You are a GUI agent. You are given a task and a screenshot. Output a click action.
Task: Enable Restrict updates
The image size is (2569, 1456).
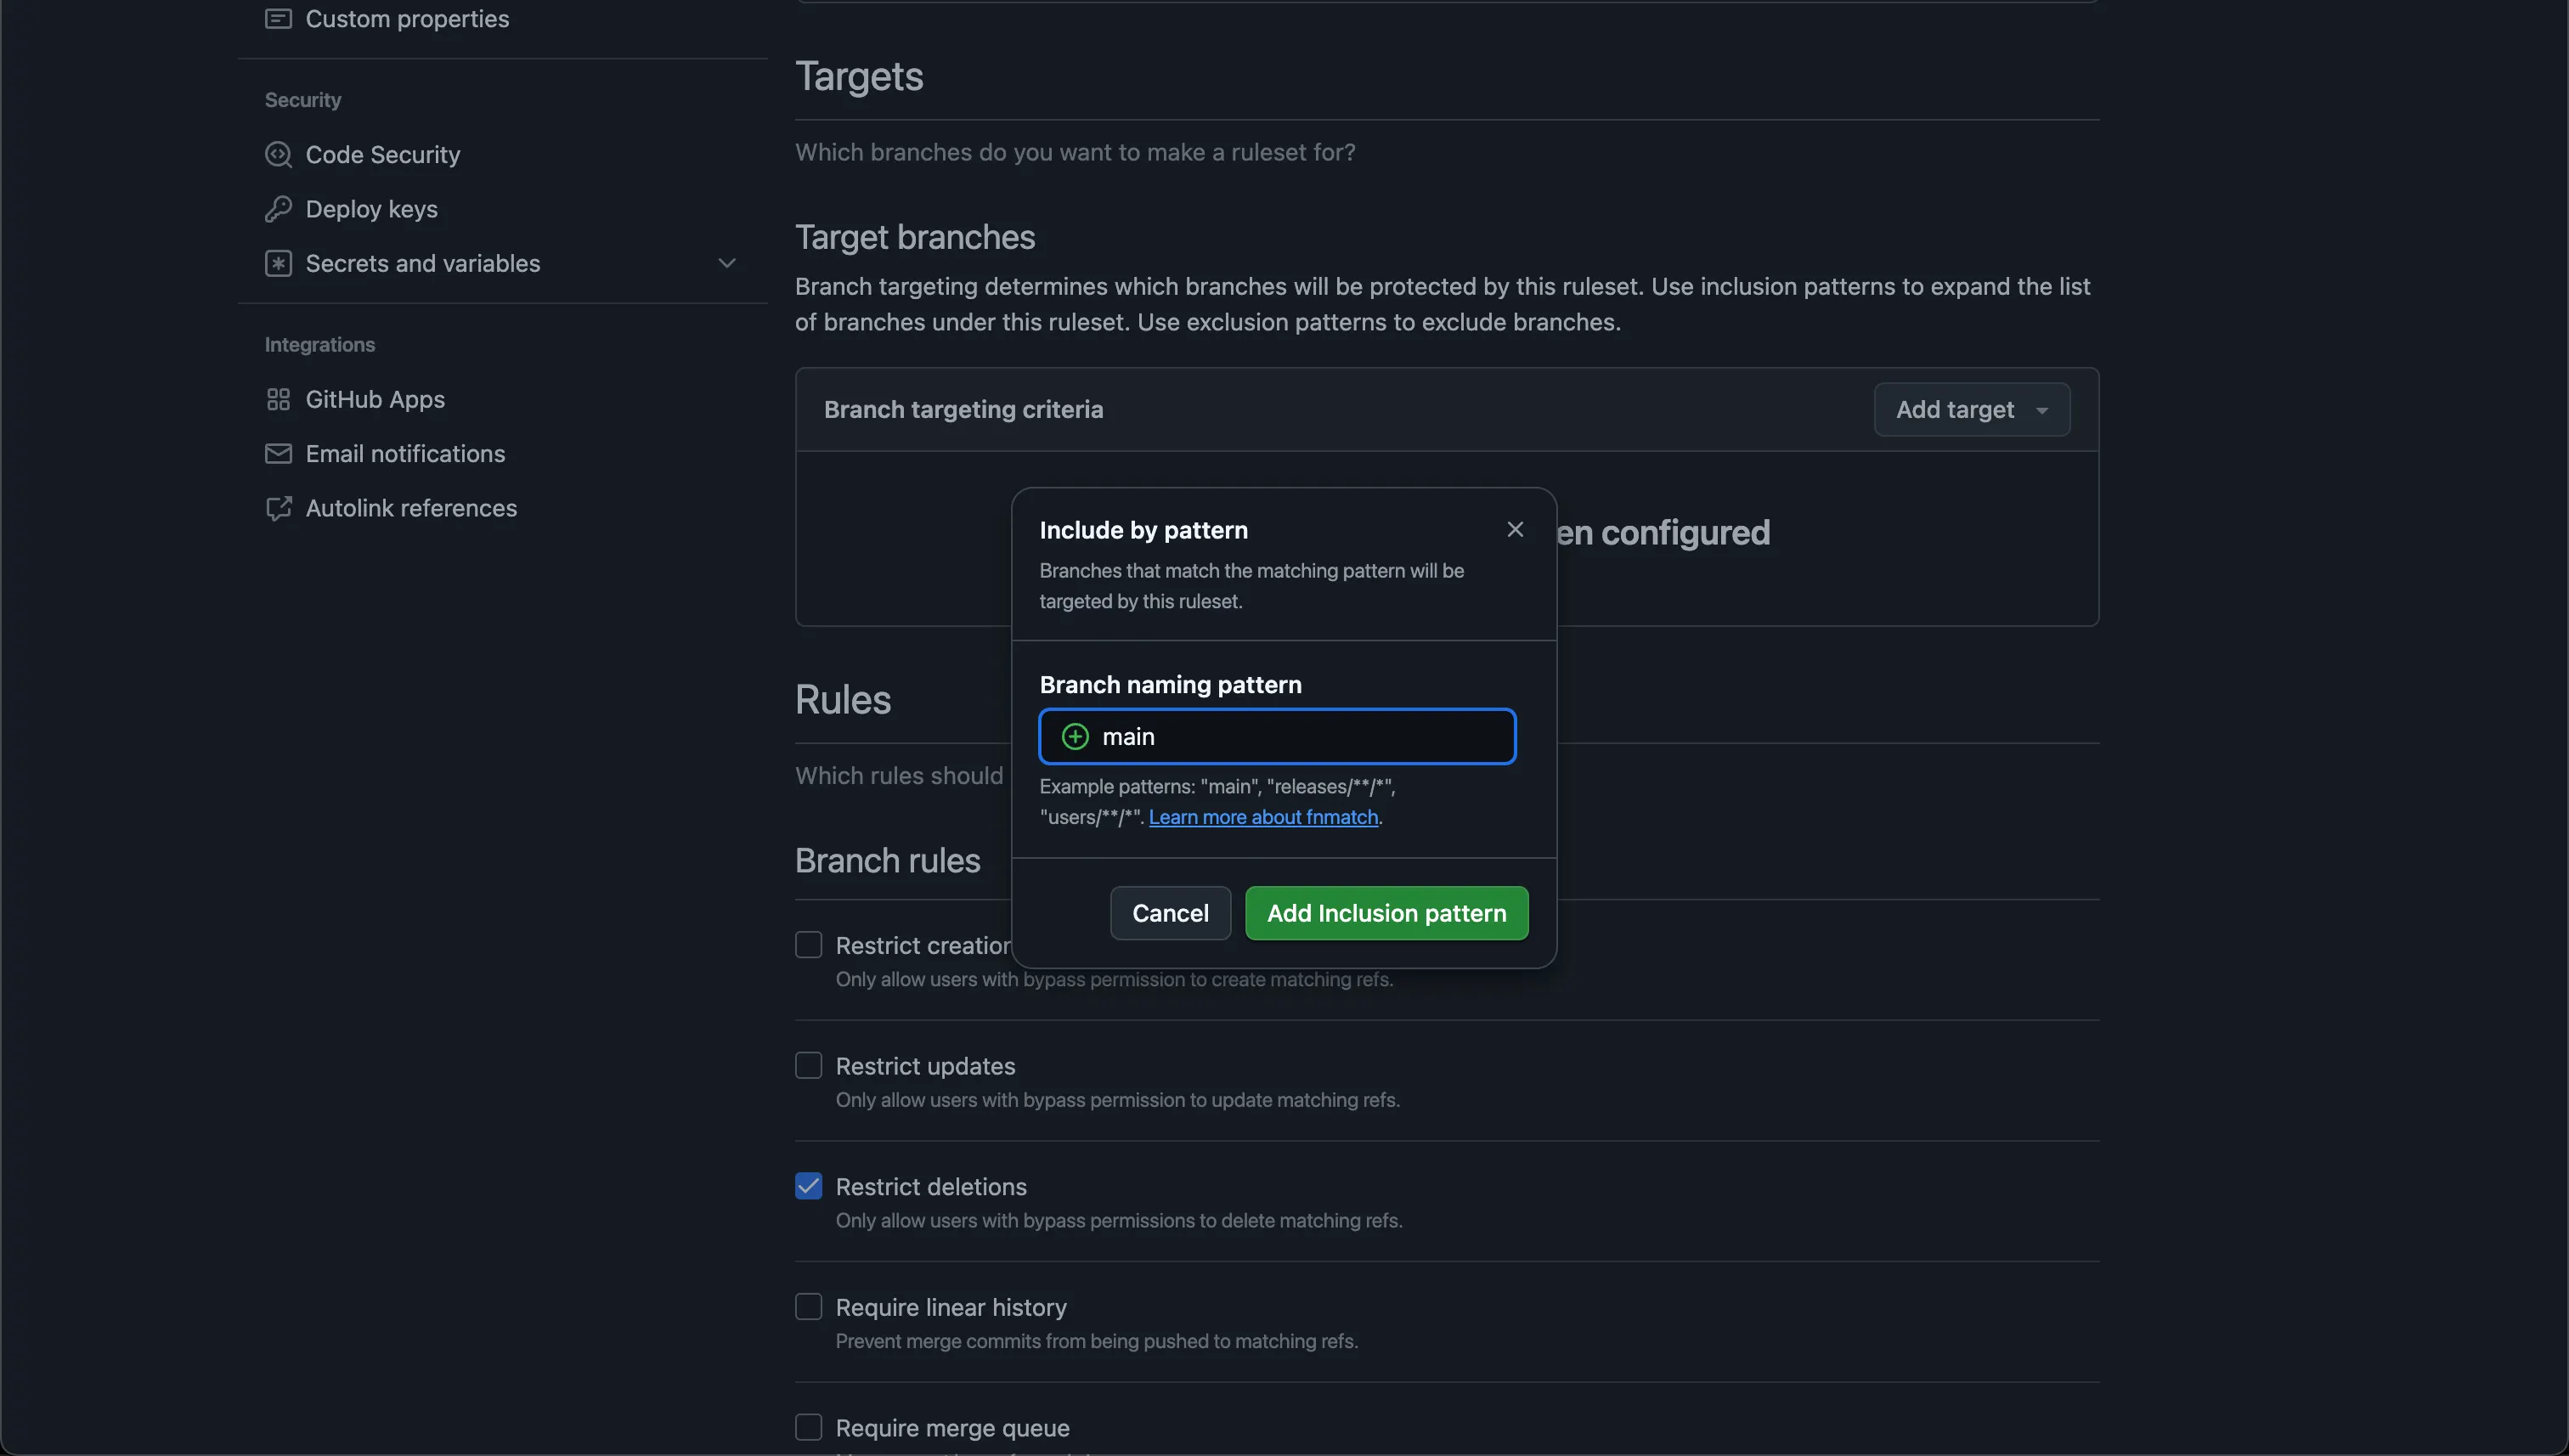(808, 1065)
